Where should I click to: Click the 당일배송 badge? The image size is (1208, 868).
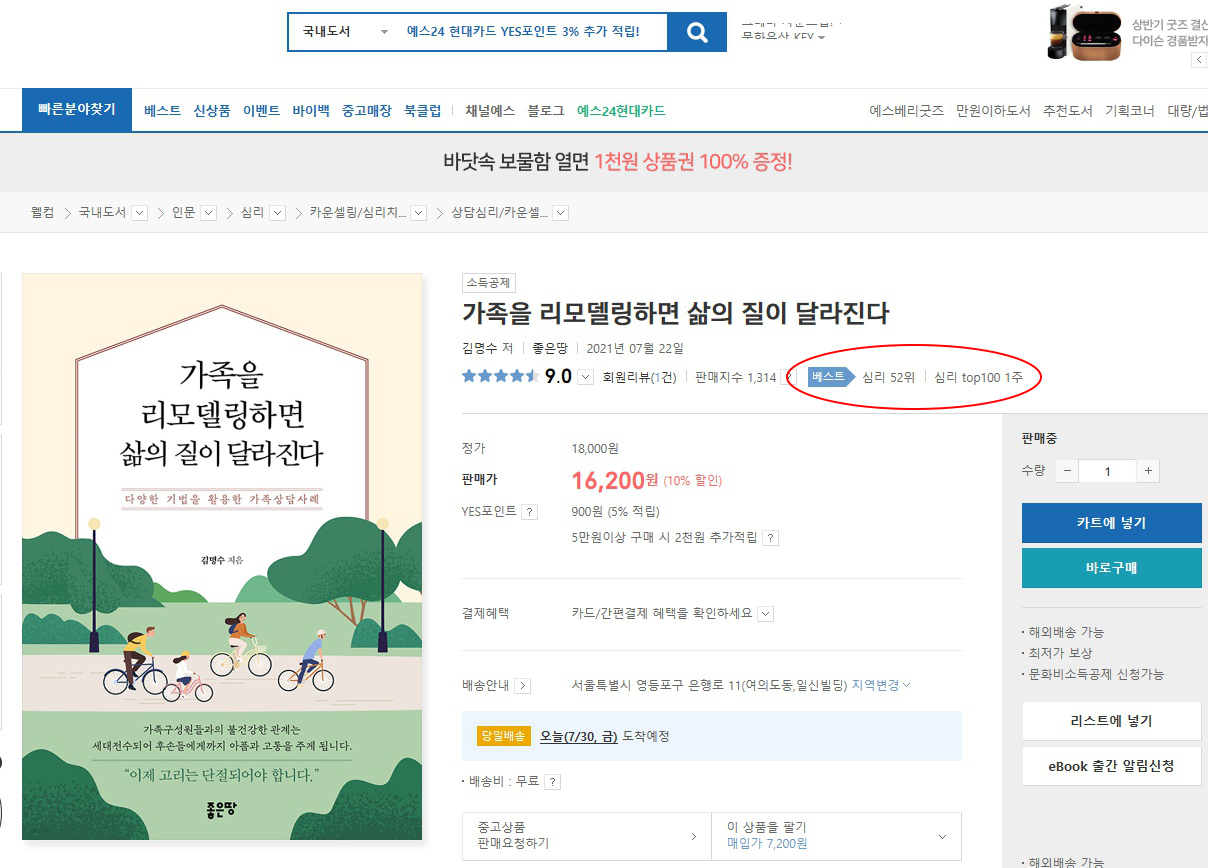503,736
